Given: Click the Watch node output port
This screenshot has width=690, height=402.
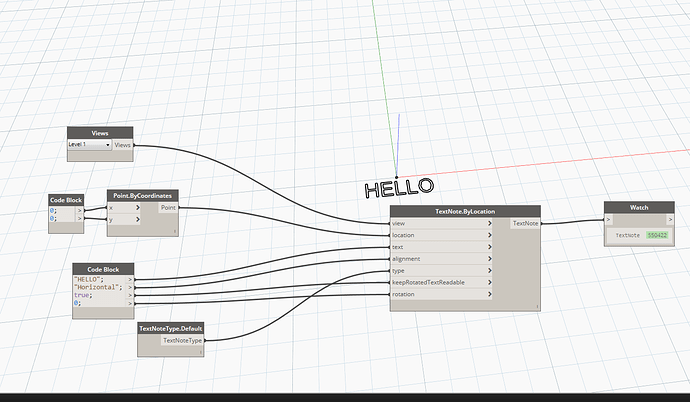Looking at the screenshot, I should click(x=670, y=219).
